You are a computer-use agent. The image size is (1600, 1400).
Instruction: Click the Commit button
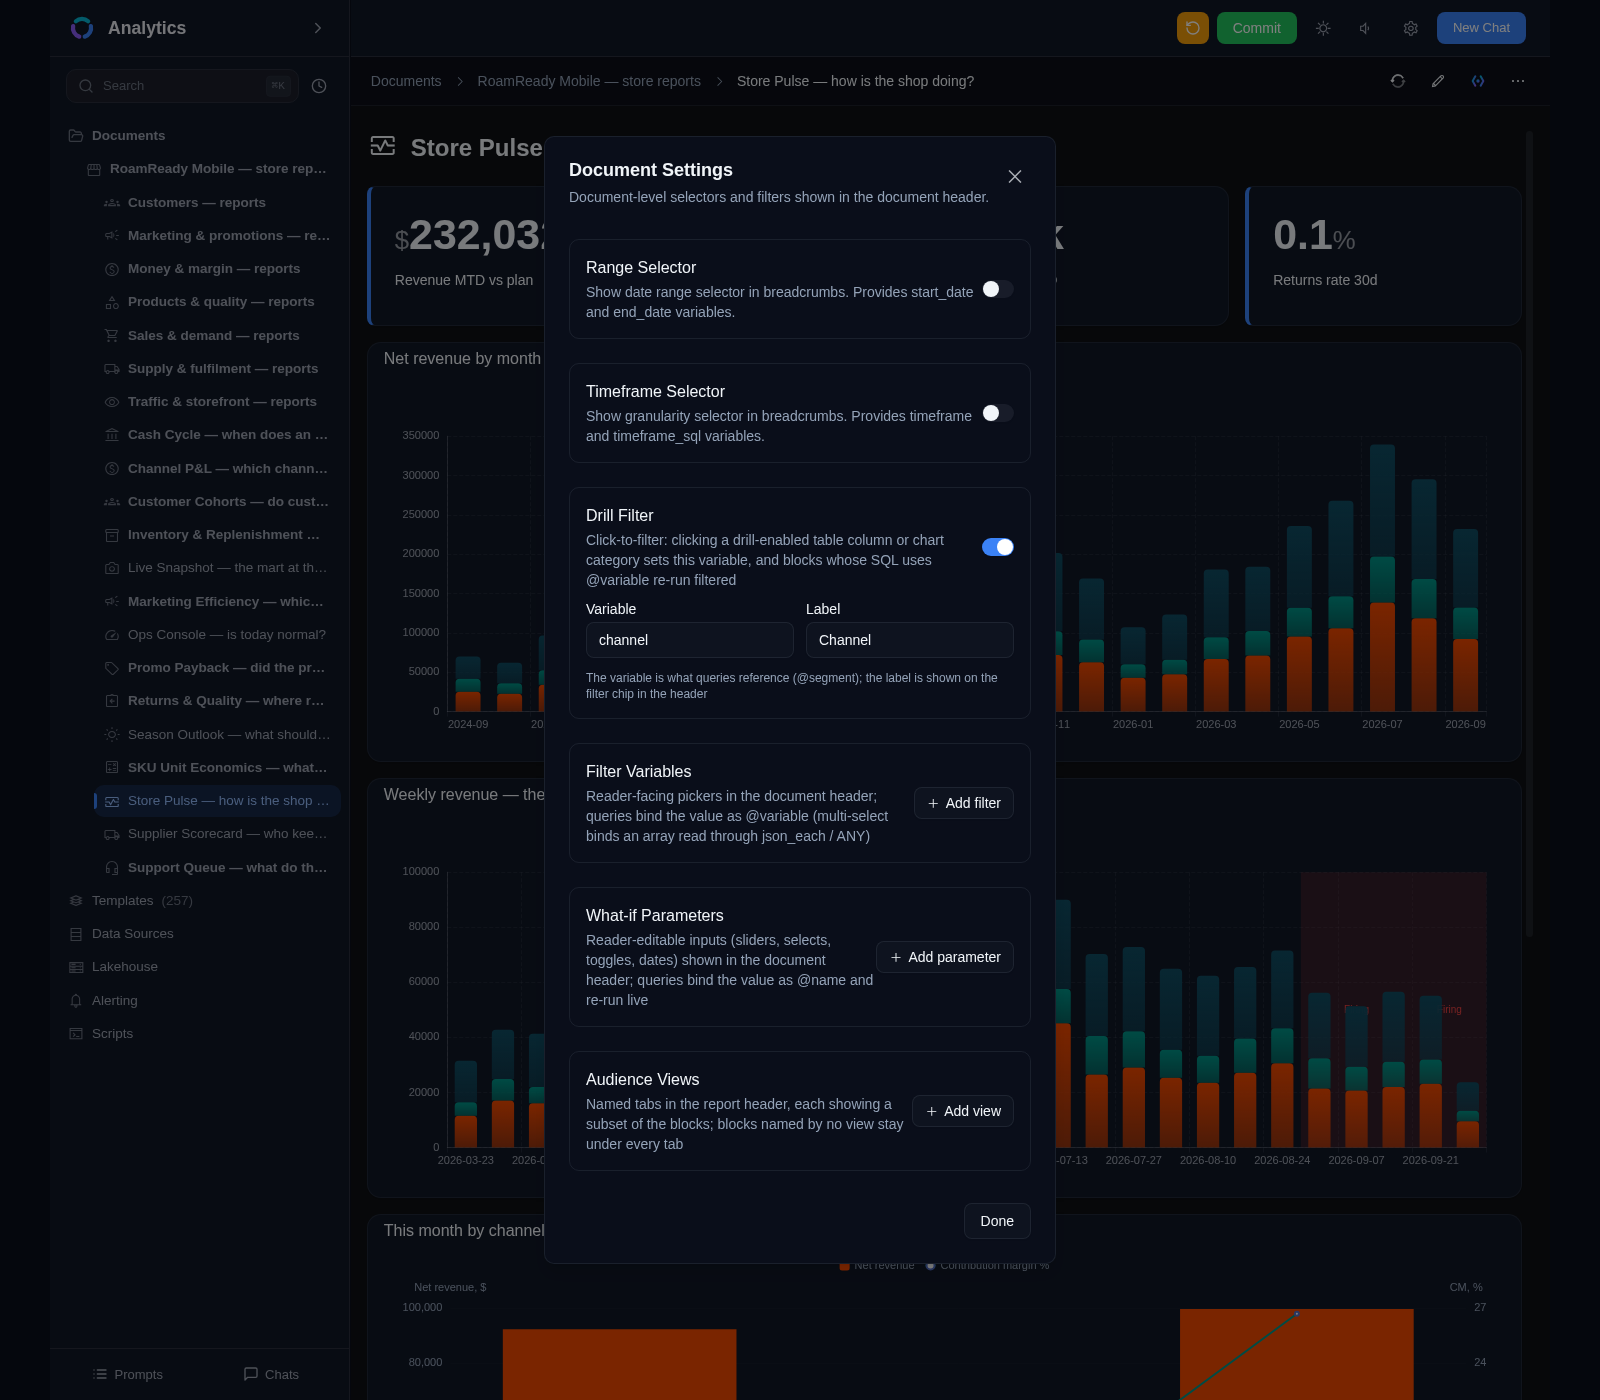[x=1257, y=28]
